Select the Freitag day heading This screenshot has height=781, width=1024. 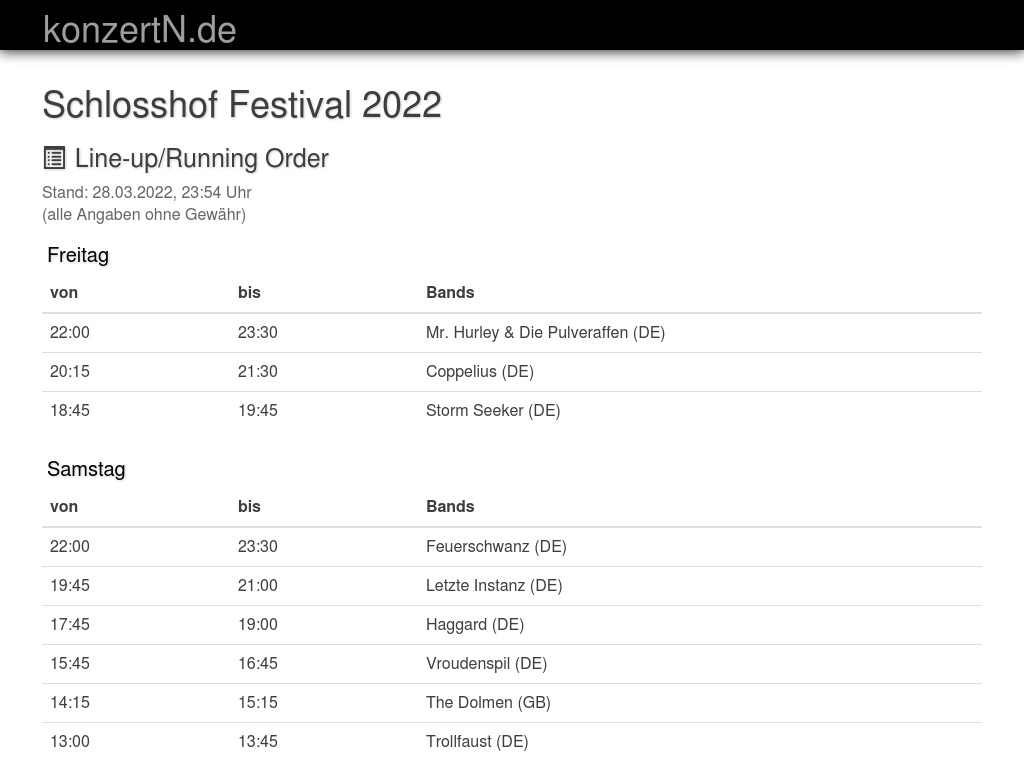click(x=78, y=255)
